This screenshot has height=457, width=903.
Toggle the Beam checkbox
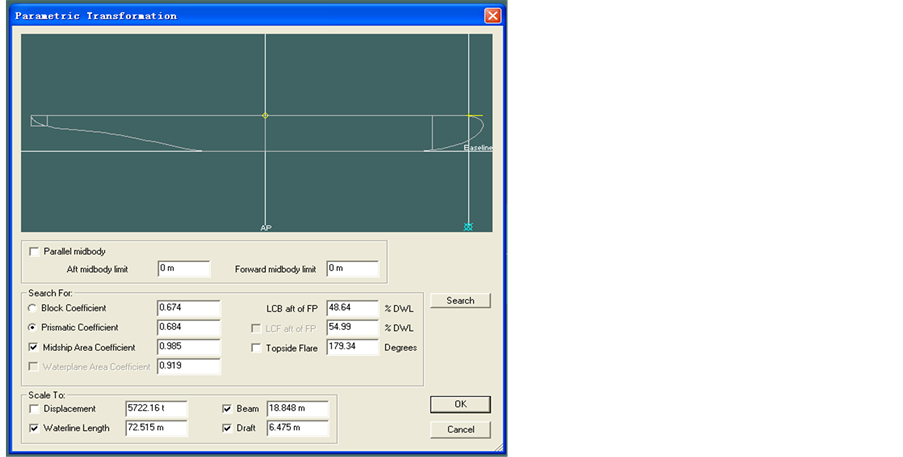click(x=227, y=409)
